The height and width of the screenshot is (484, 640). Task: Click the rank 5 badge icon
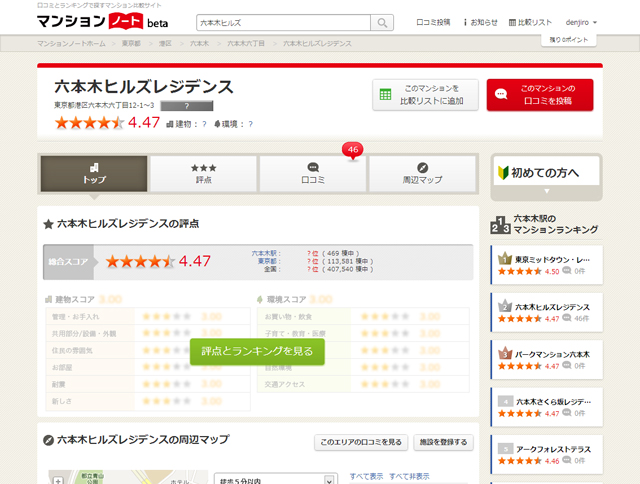505,449
